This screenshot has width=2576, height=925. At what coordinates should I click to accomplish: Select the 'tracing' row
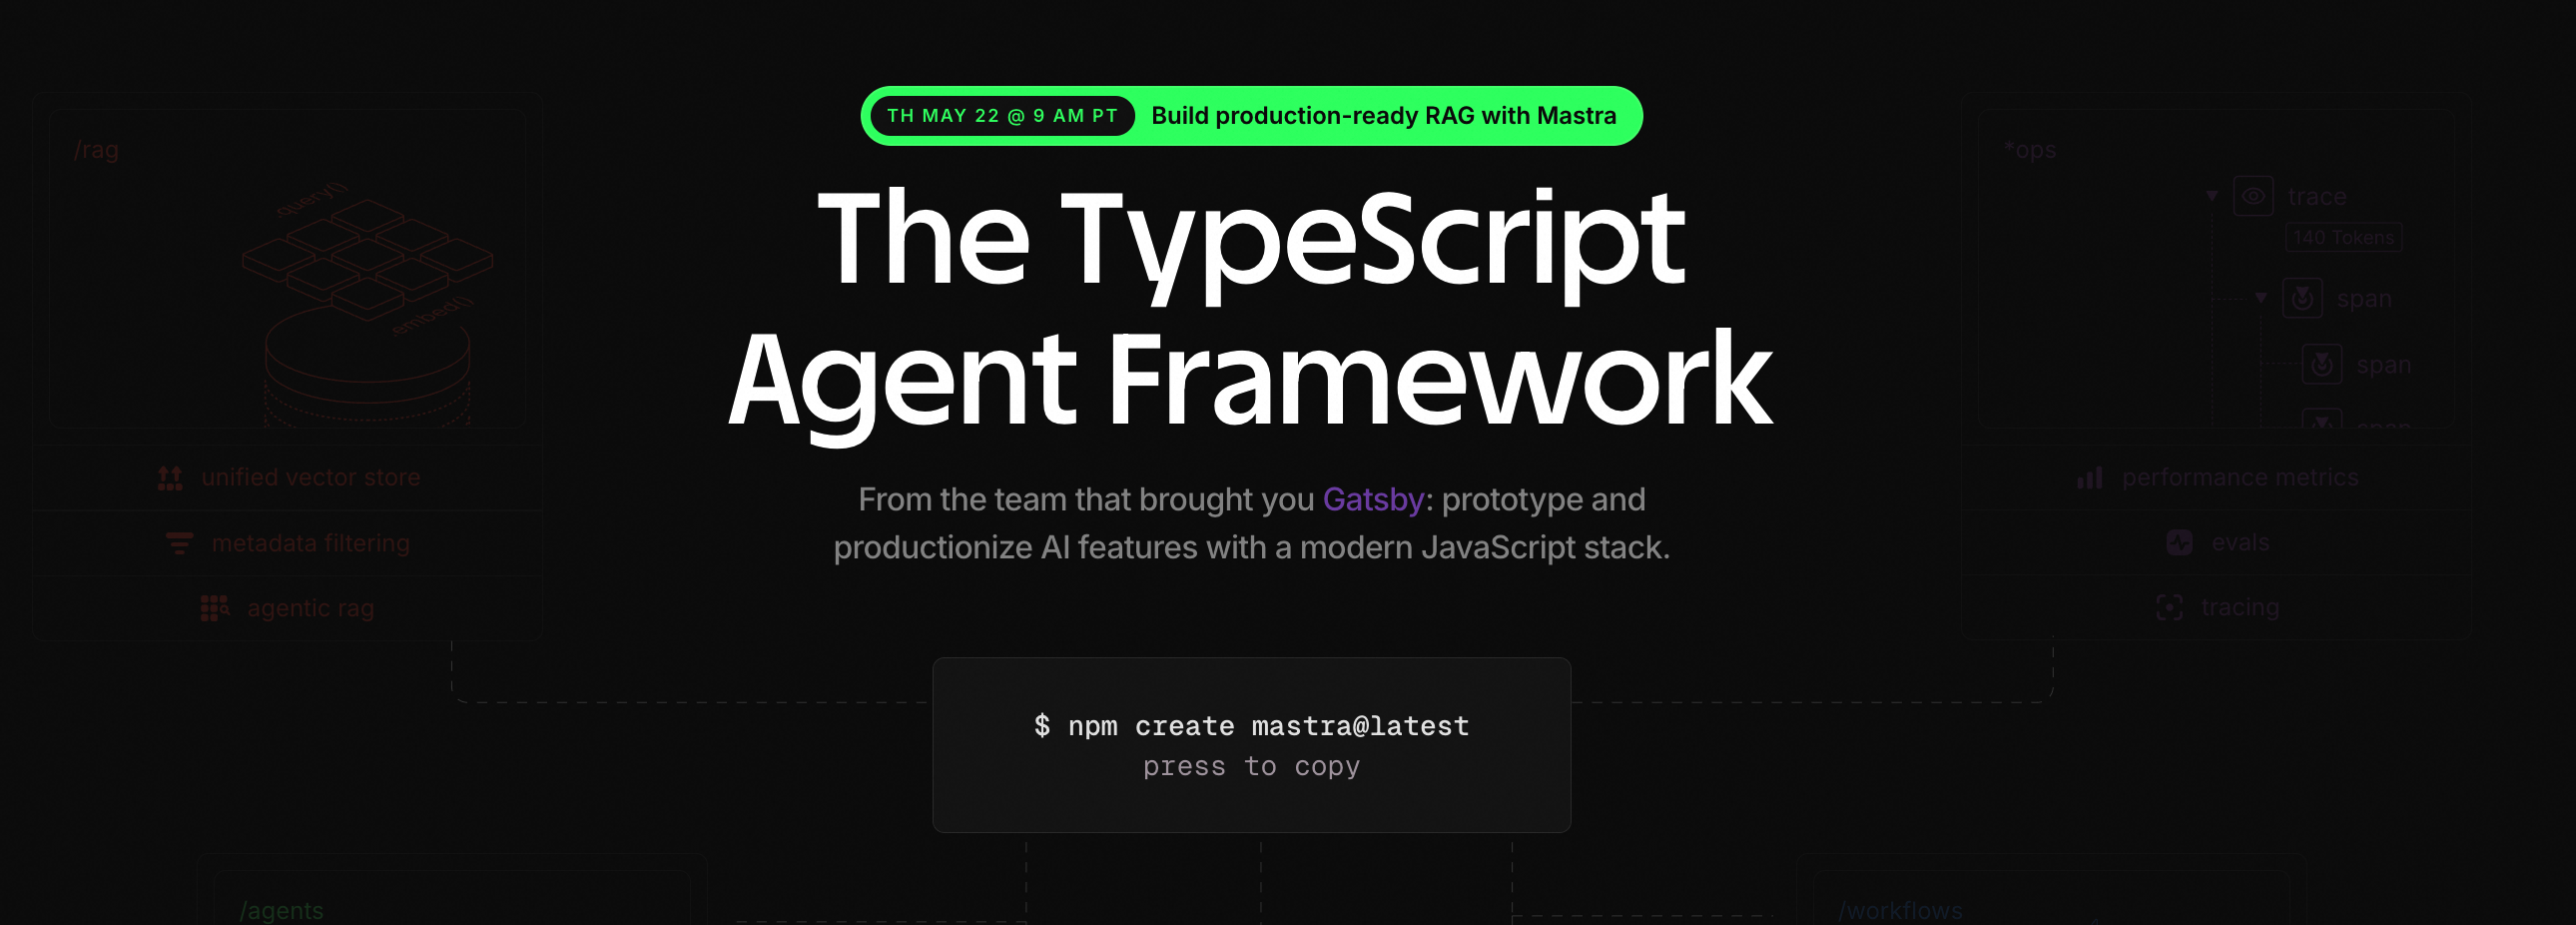point(2218,608)
